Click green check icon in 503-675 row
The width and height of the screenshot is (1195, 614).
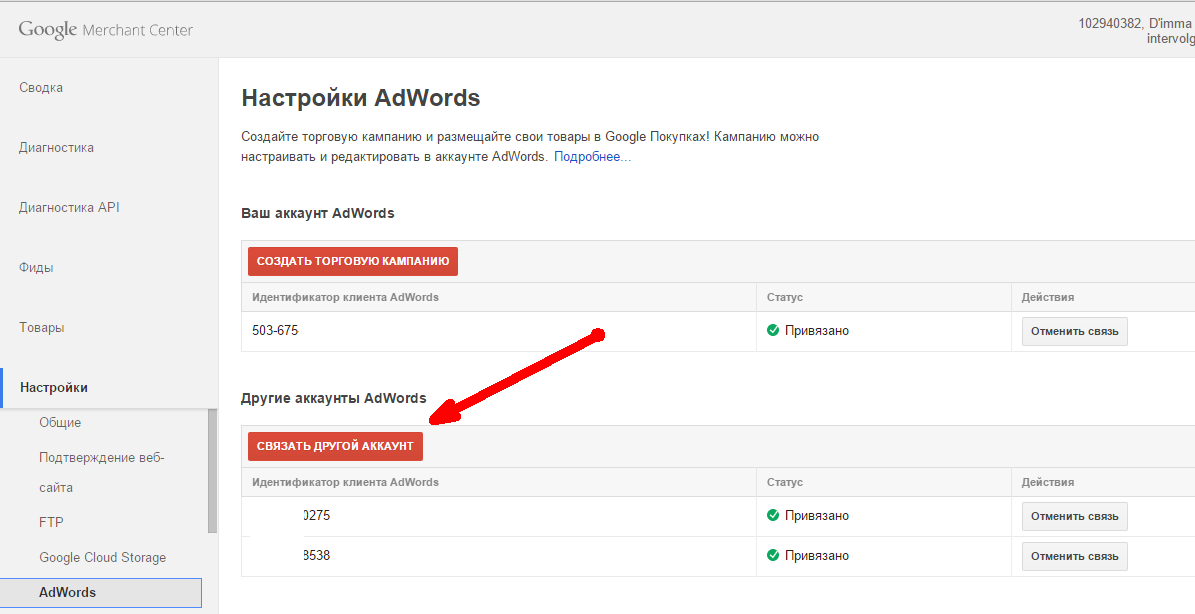pos(773,331)
